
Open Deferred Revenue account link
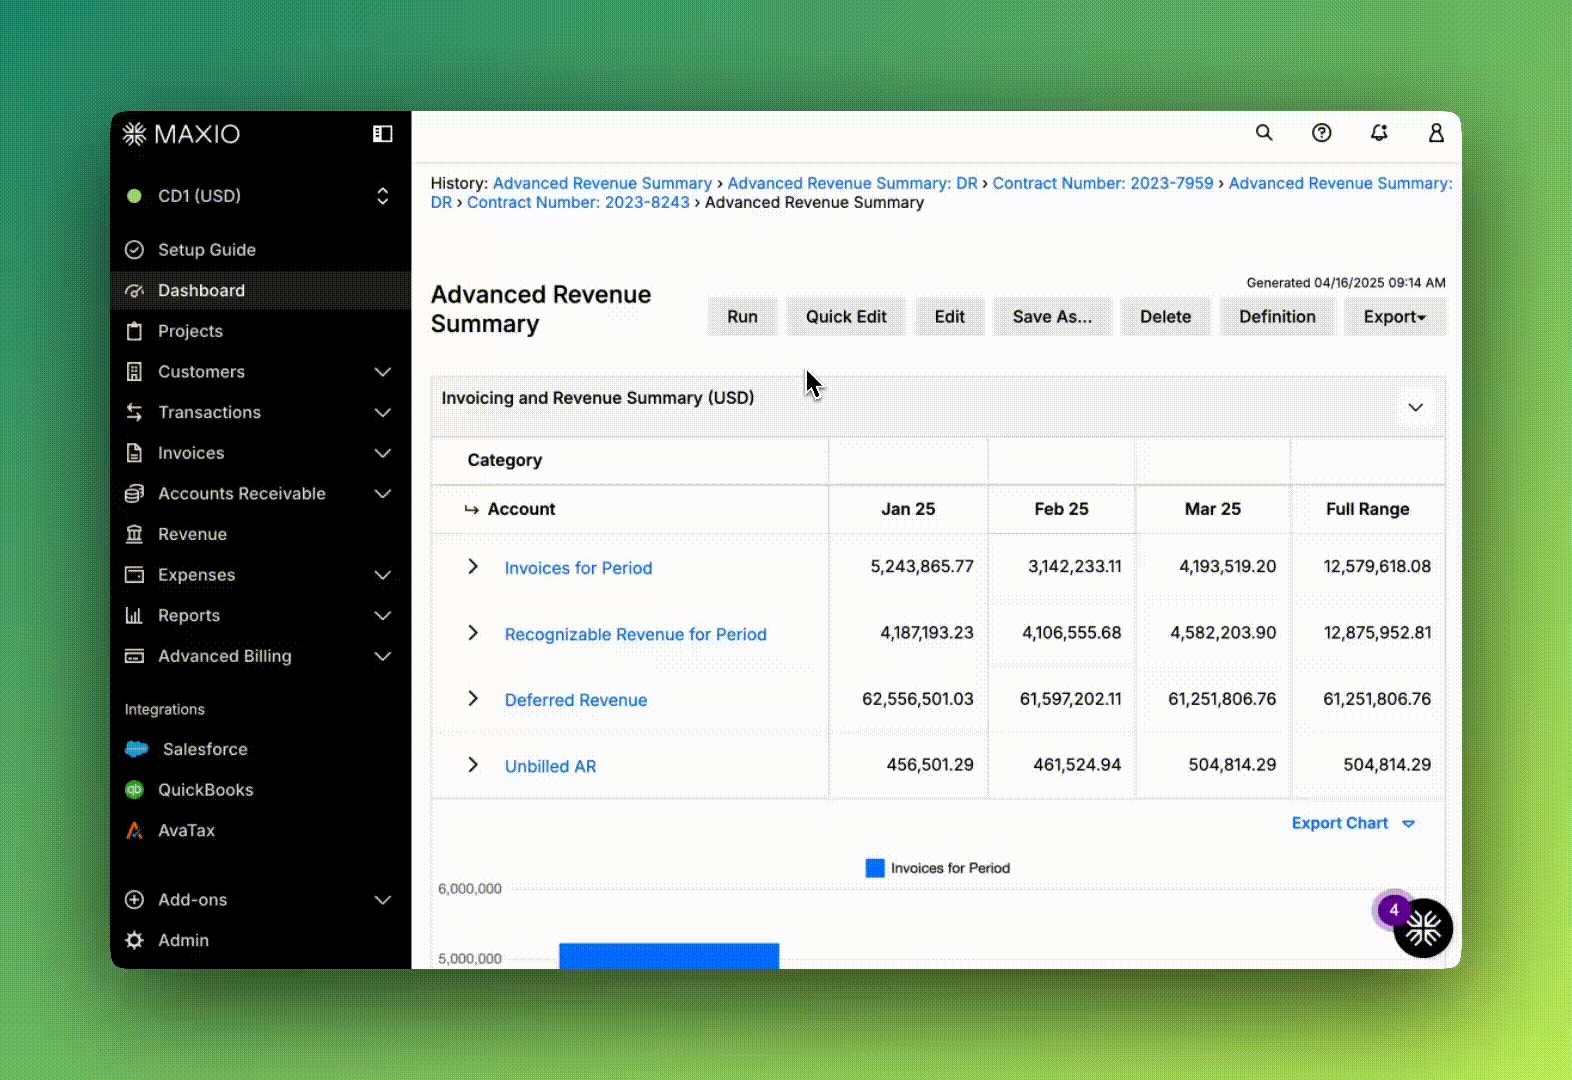click(576, 700)
